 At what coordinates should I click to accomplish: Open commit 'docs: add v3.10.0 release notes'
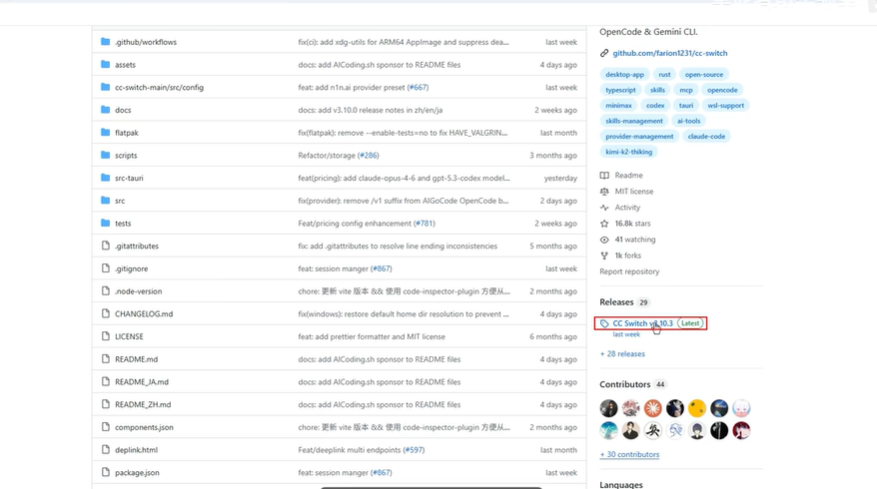tap(370, 110)
